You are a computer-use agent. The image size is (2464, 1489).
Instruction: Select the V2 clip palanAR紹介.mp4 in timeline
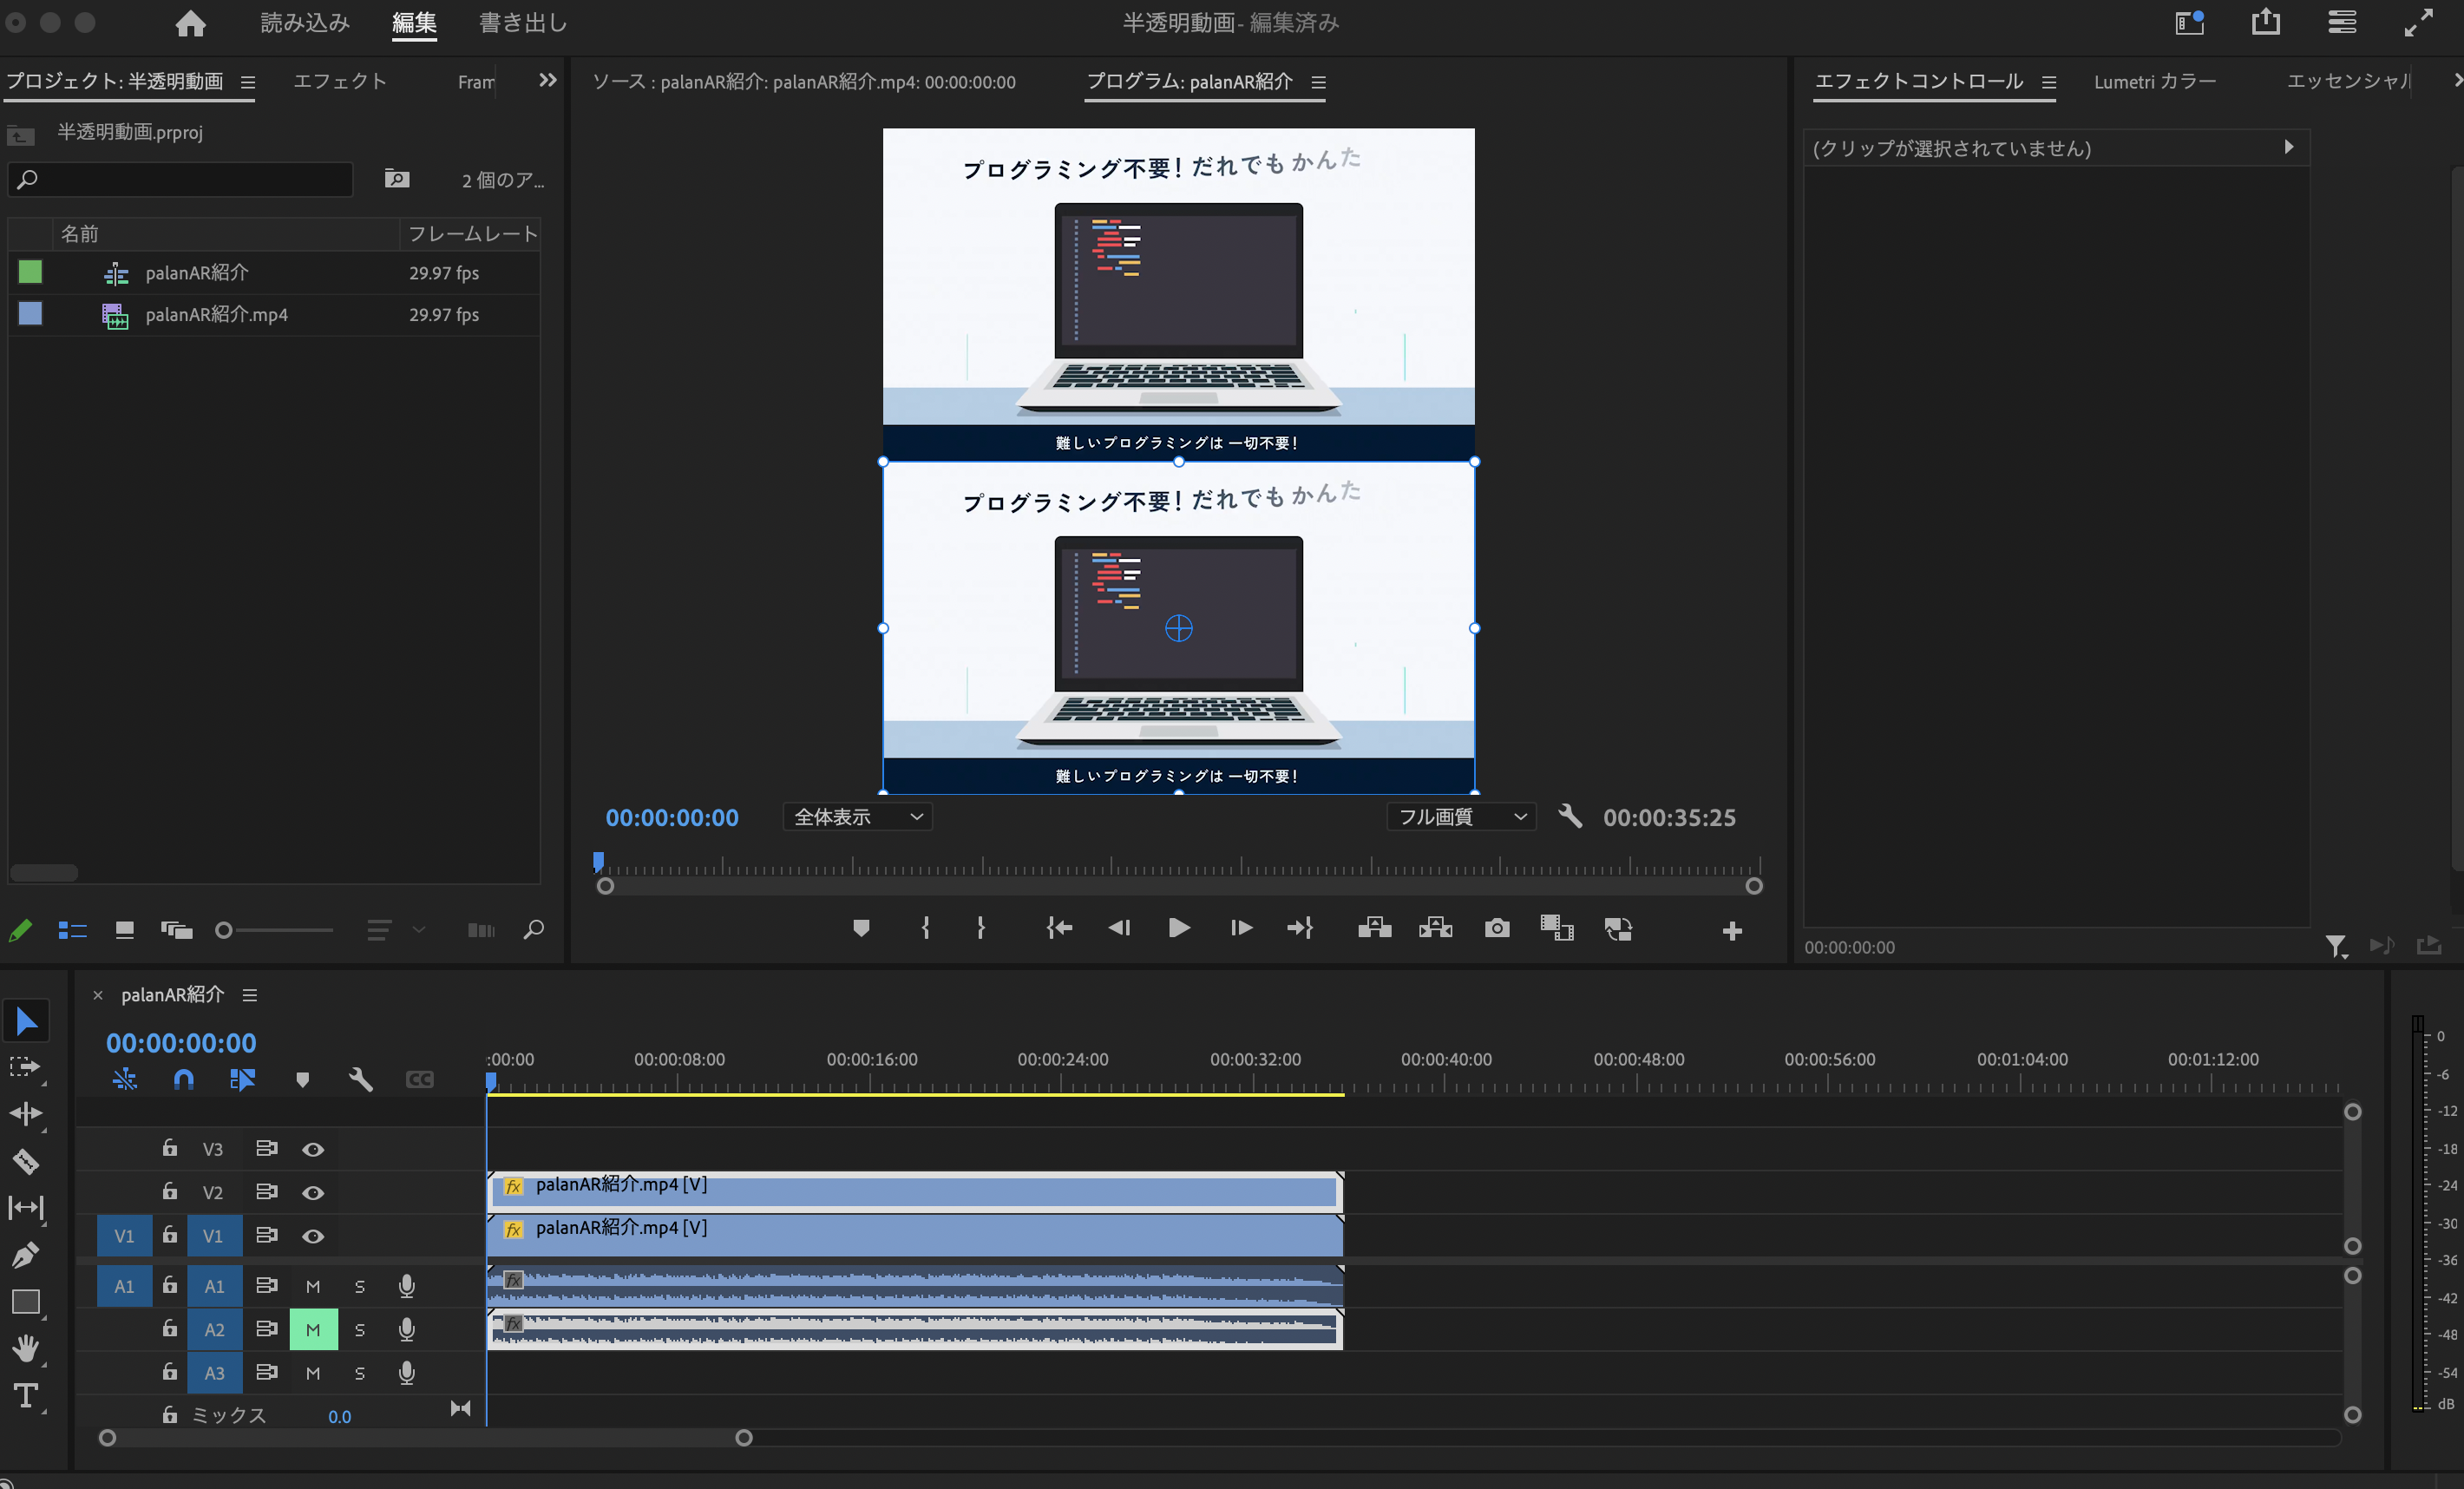click(915, 1192)
